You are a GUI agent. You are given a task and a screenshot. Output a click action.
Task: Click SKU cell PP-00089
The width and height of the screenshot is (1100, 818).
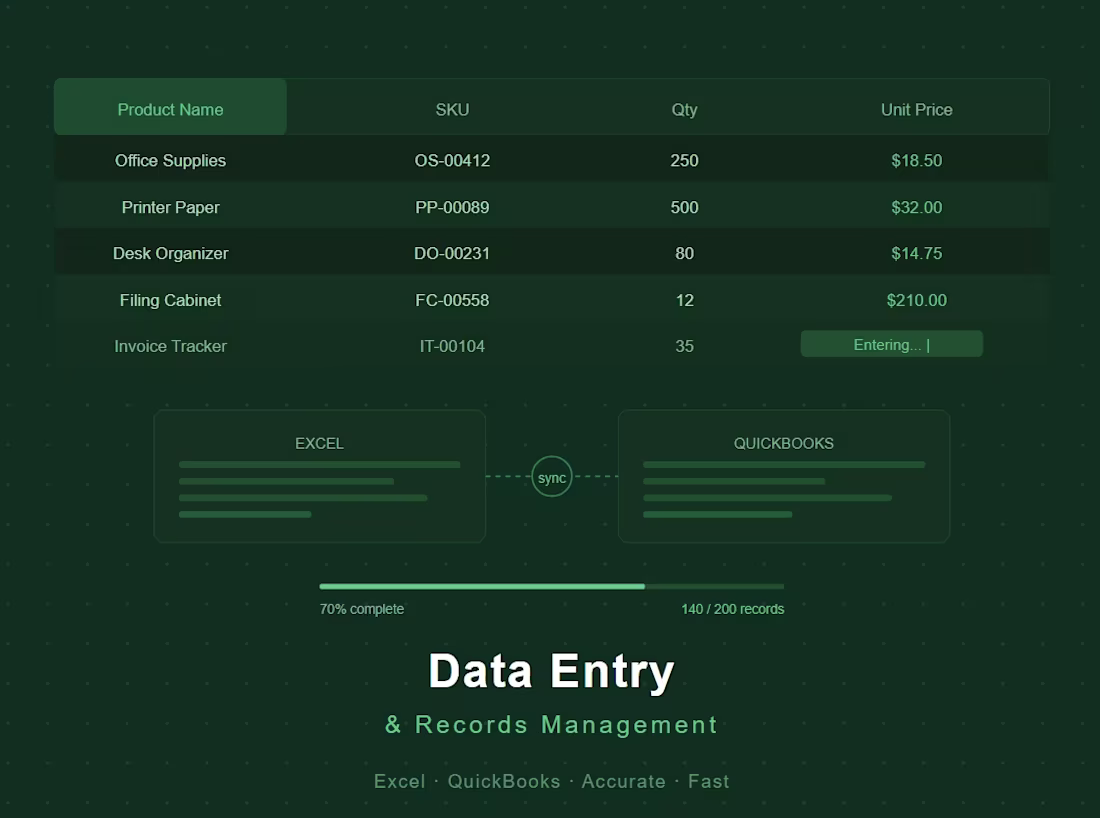pos(452,208)
